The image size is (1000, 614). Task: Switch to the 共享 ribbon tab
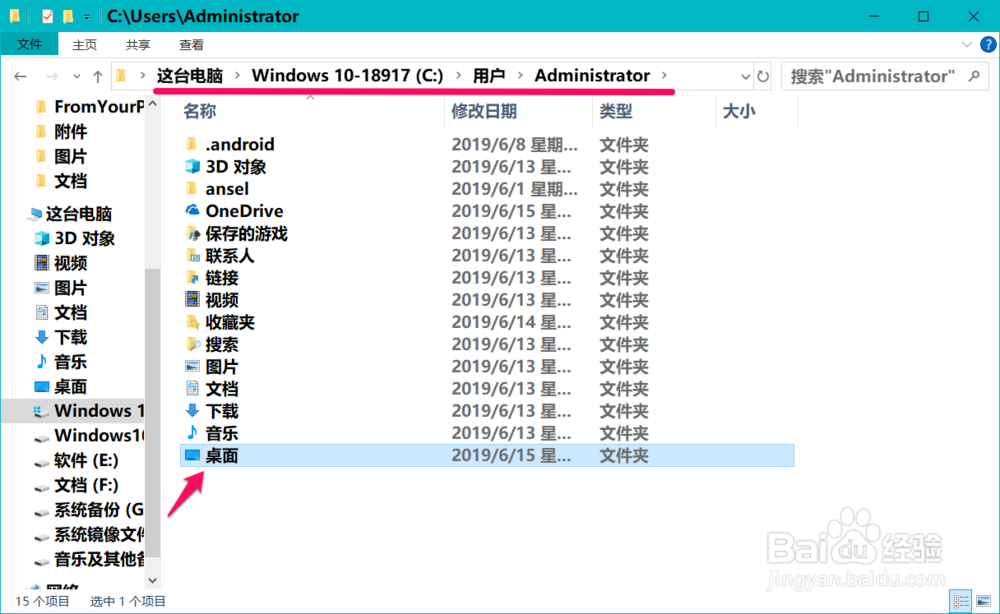[x=138, y=45]
